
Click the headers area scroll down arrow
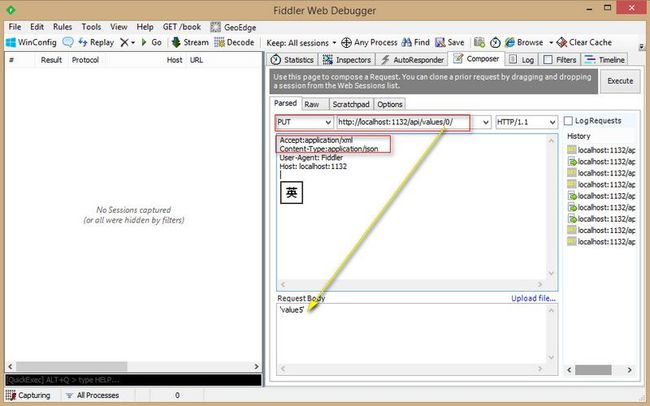(x=551, y=273)
